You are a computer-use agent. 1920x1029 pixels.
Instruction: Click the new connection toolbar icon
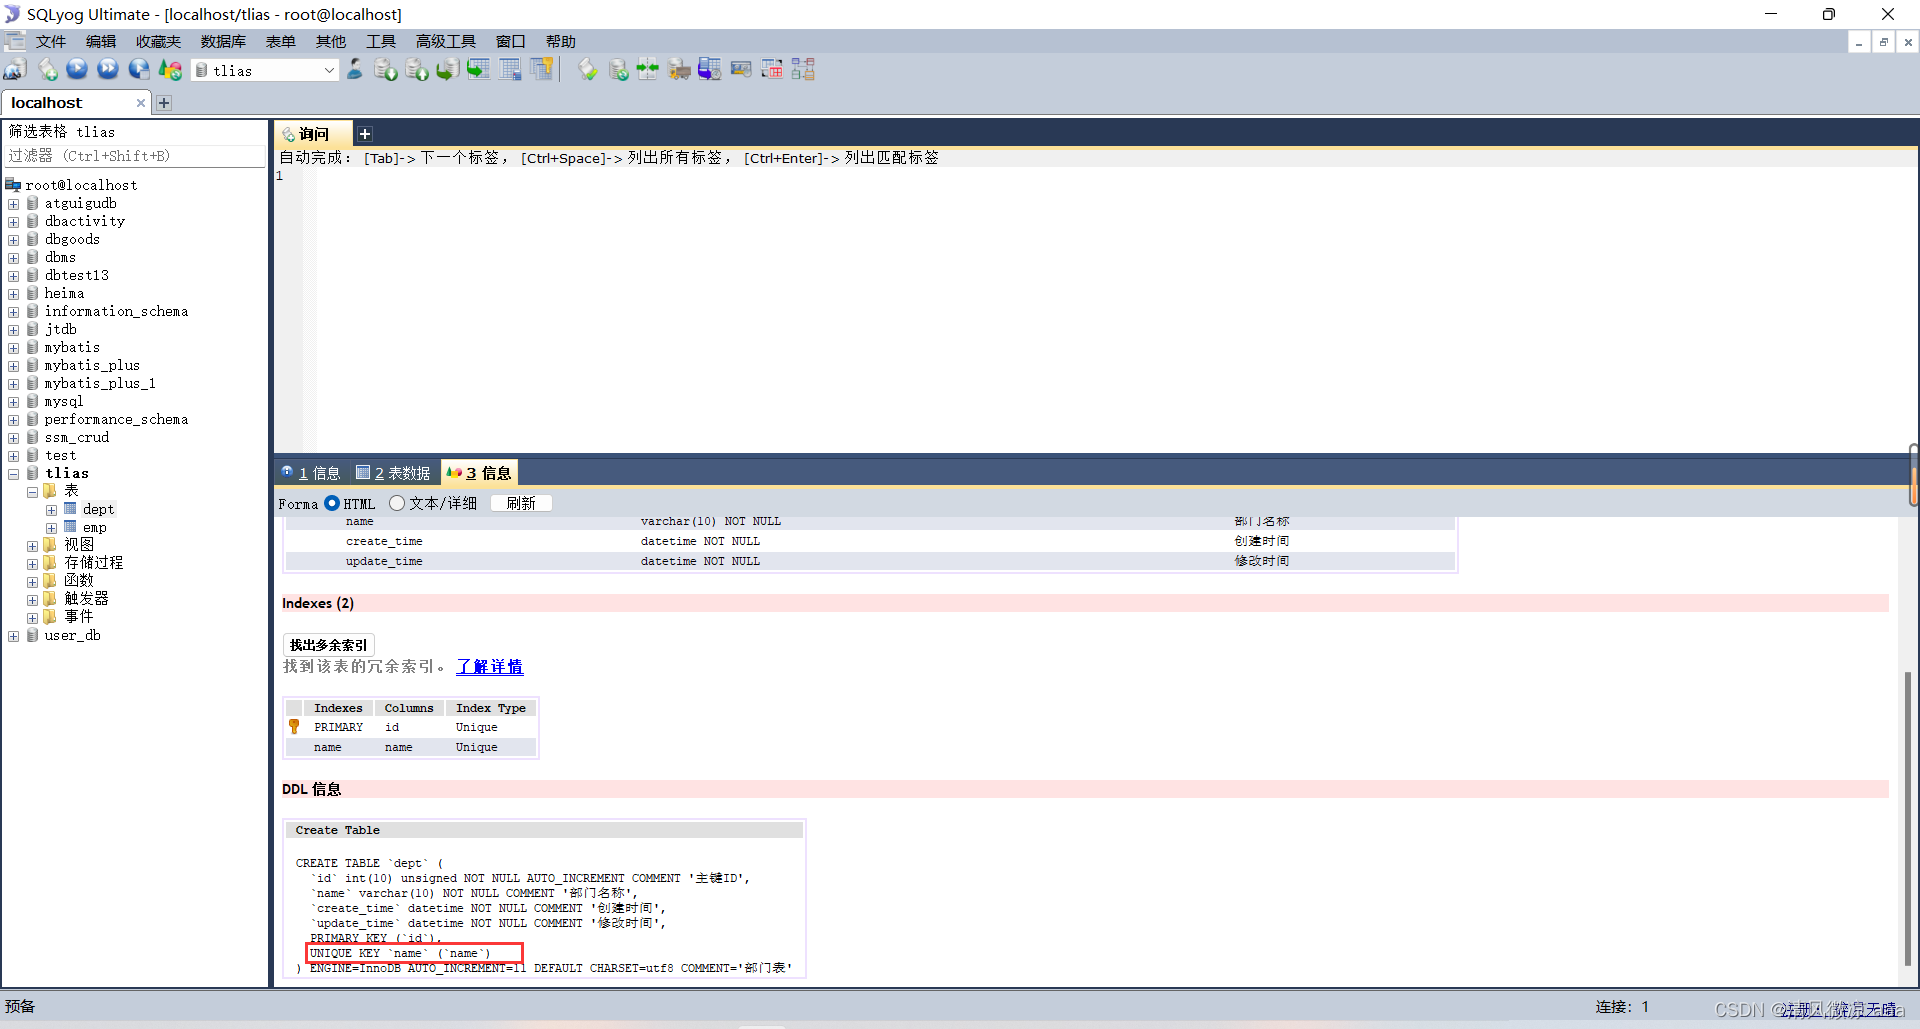[16, 70]
